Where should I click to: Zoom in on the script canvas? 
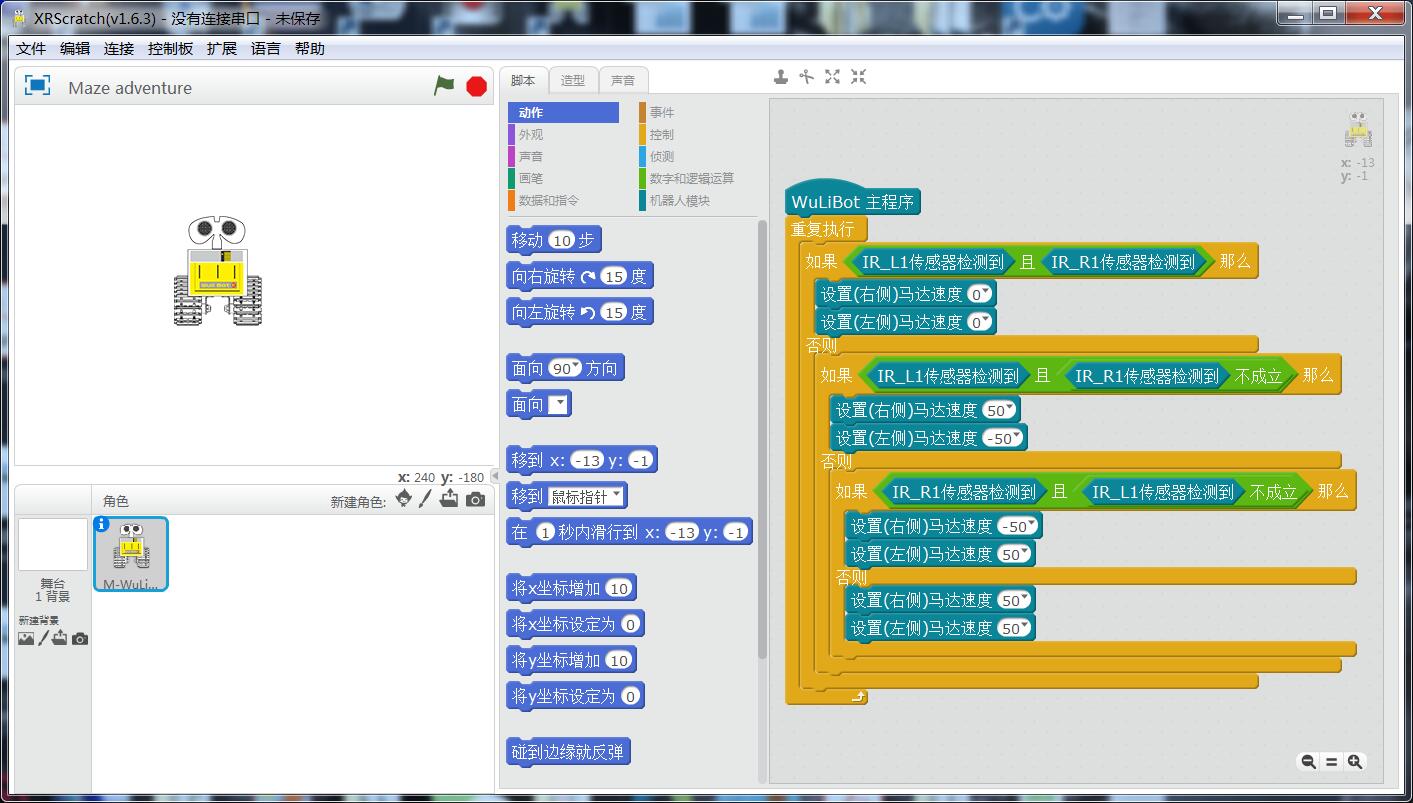click(1355, 762)
